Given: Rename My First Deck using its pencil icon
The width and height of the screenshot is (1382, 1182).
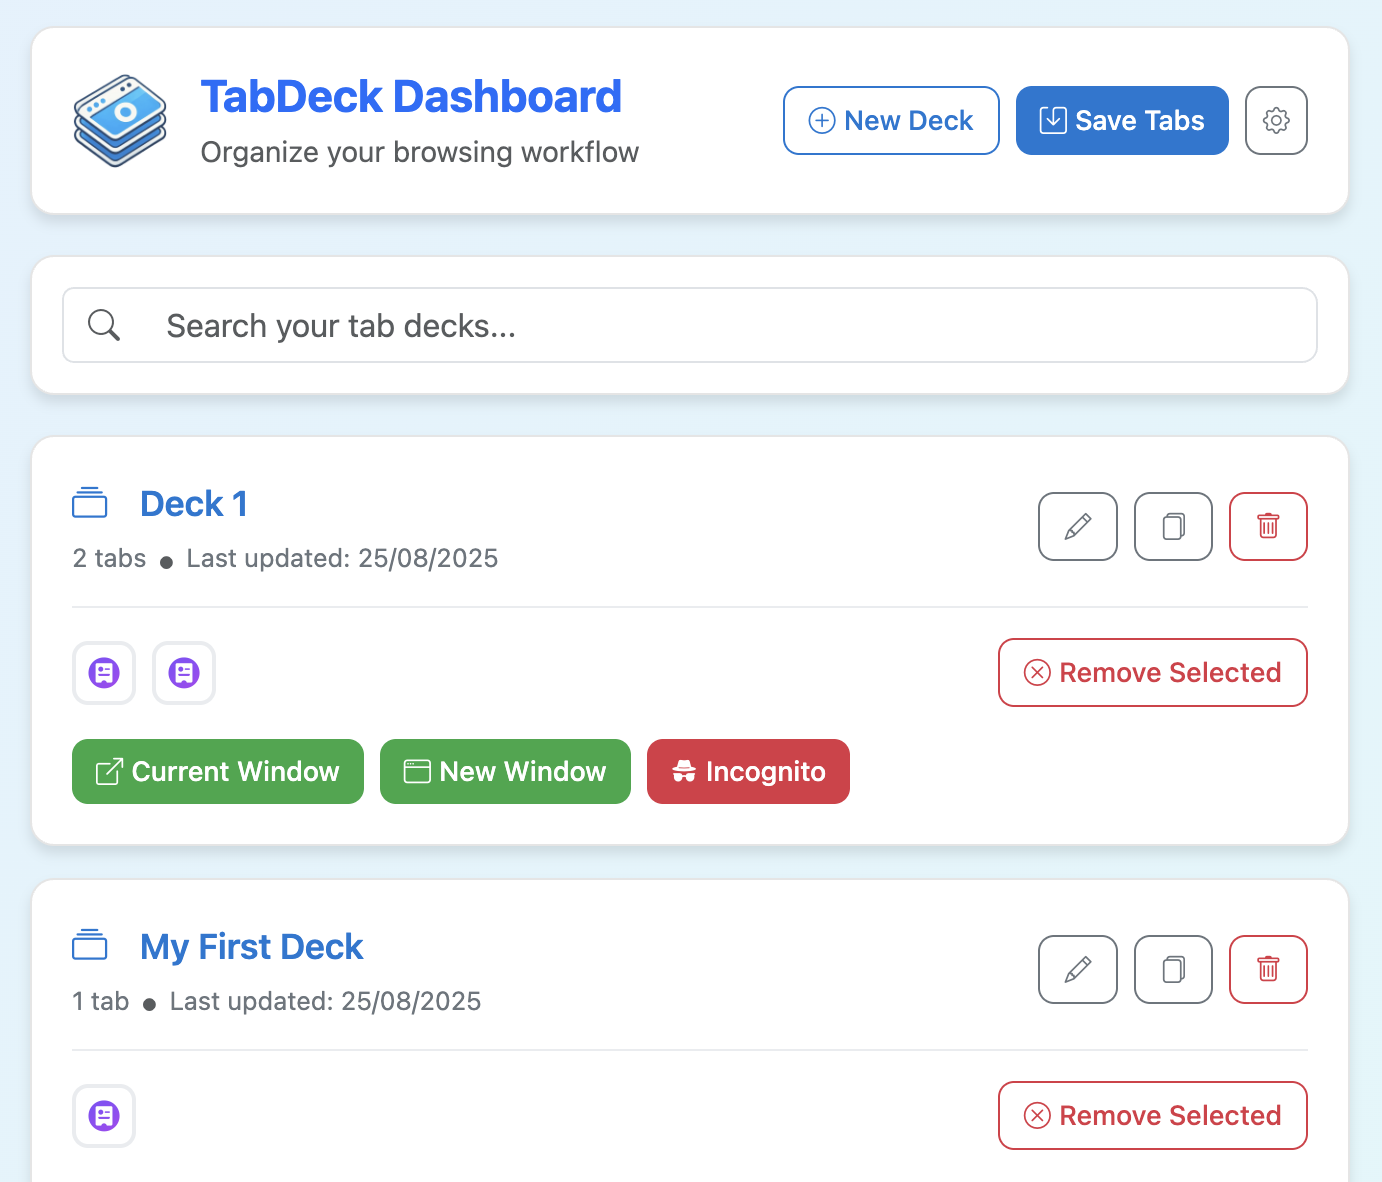Looking at the screenshot, I should pos(1077,969).
